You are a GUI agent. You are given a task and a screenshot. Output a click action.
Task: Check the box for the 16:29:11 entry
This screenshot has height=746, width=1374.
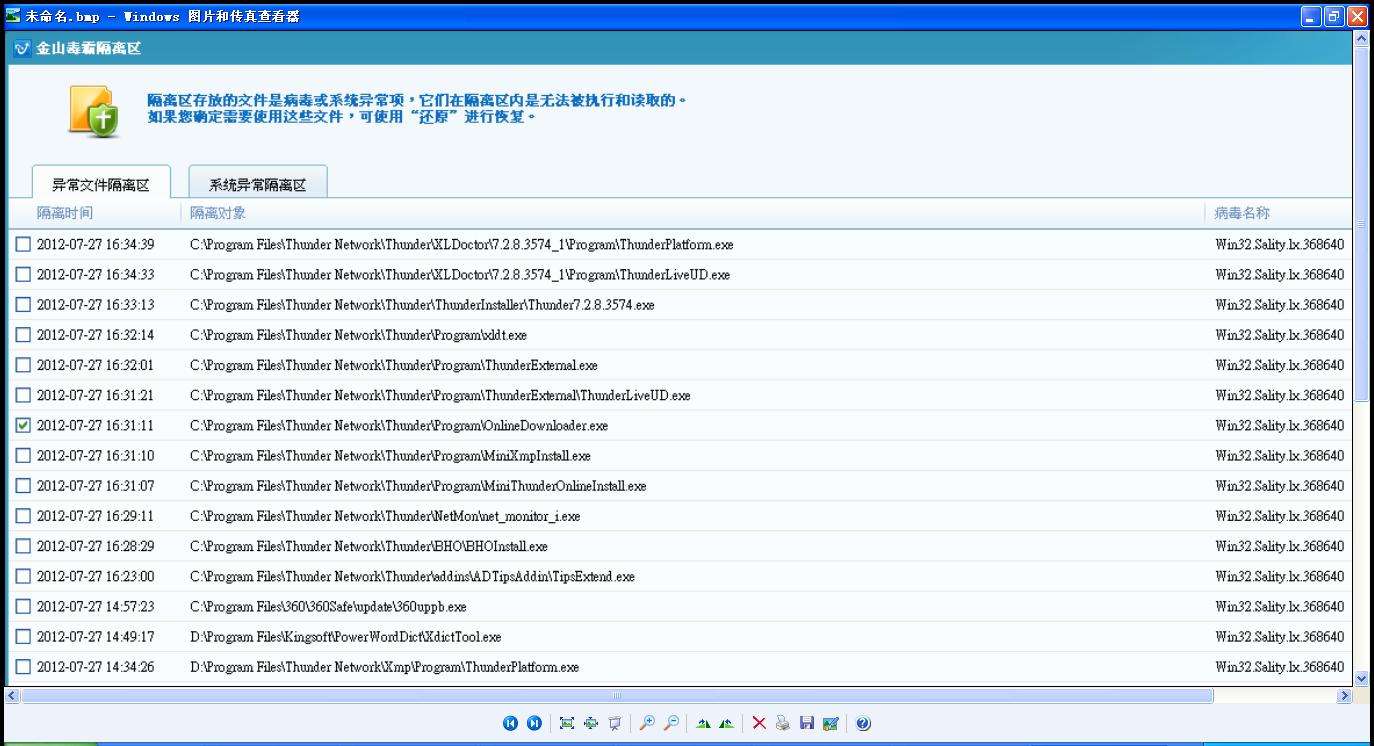point(23,516)
